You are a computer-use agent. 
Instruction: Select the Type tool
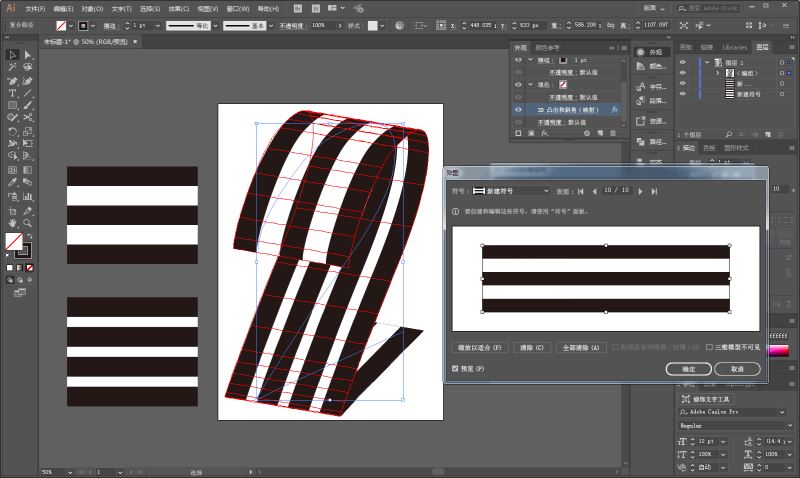pos(11,93)
